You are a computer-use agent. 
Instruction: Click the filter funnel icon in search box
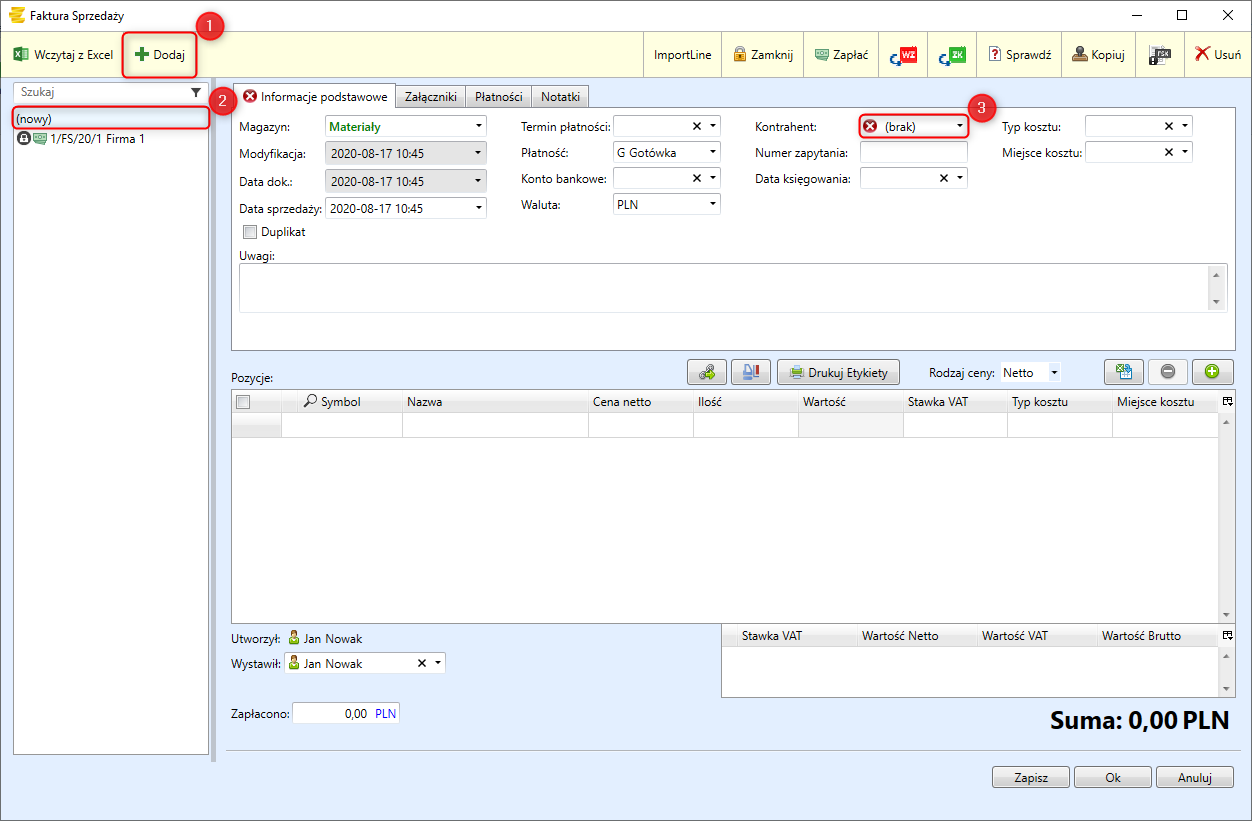(196, 92)
